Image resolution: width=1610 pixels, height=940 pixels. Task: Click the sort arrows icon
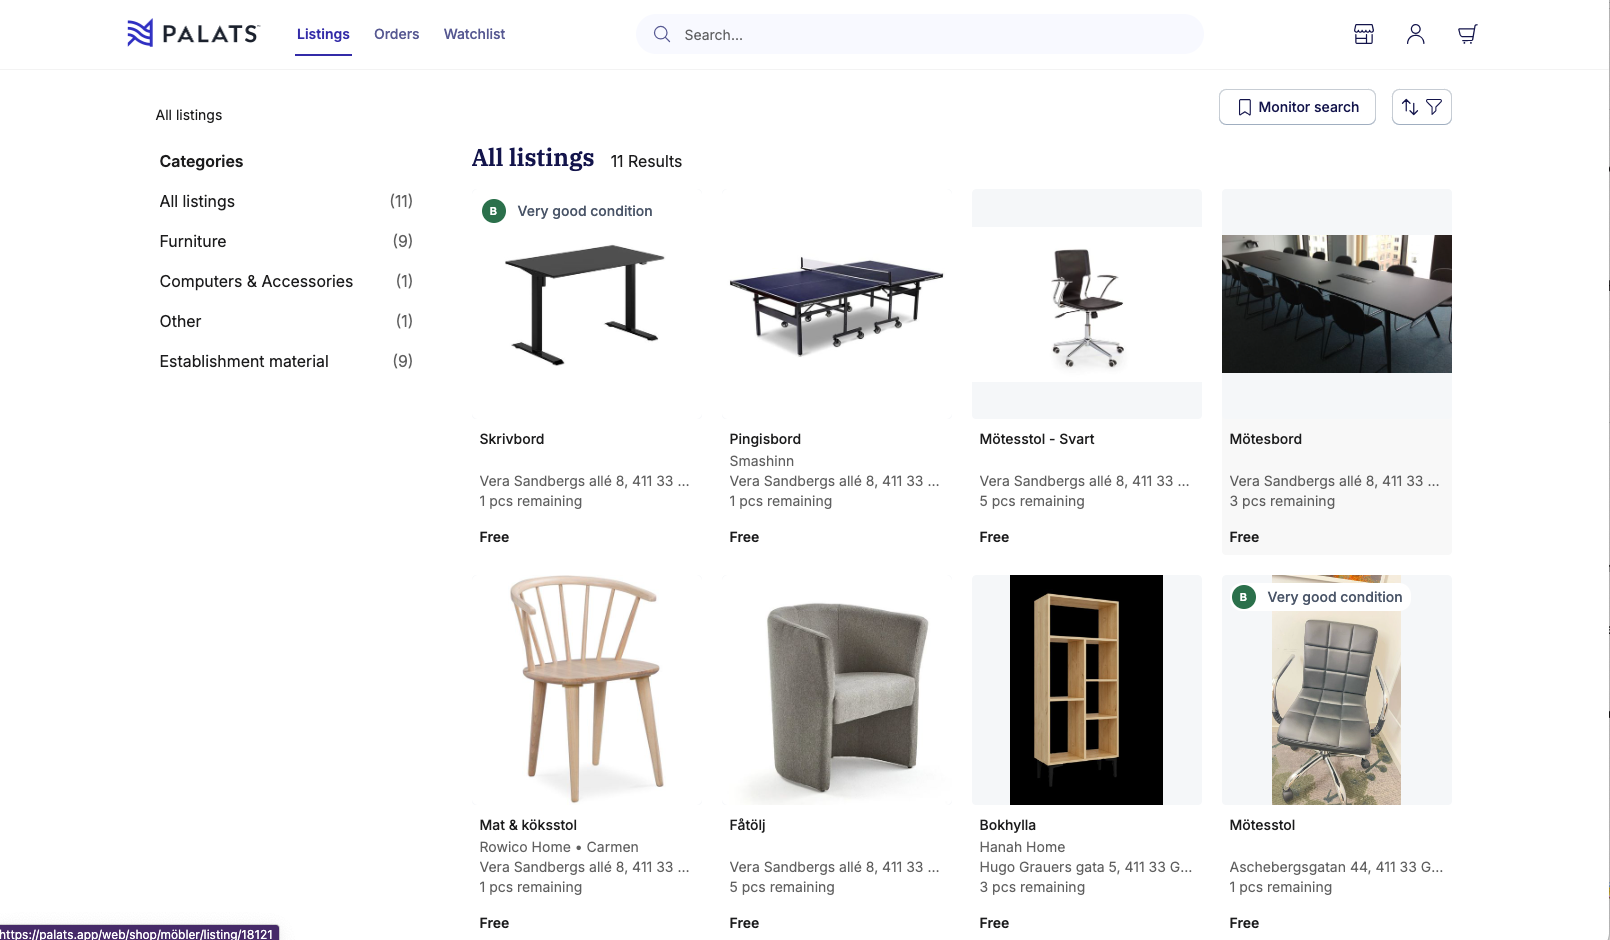tap(1410, 107)
